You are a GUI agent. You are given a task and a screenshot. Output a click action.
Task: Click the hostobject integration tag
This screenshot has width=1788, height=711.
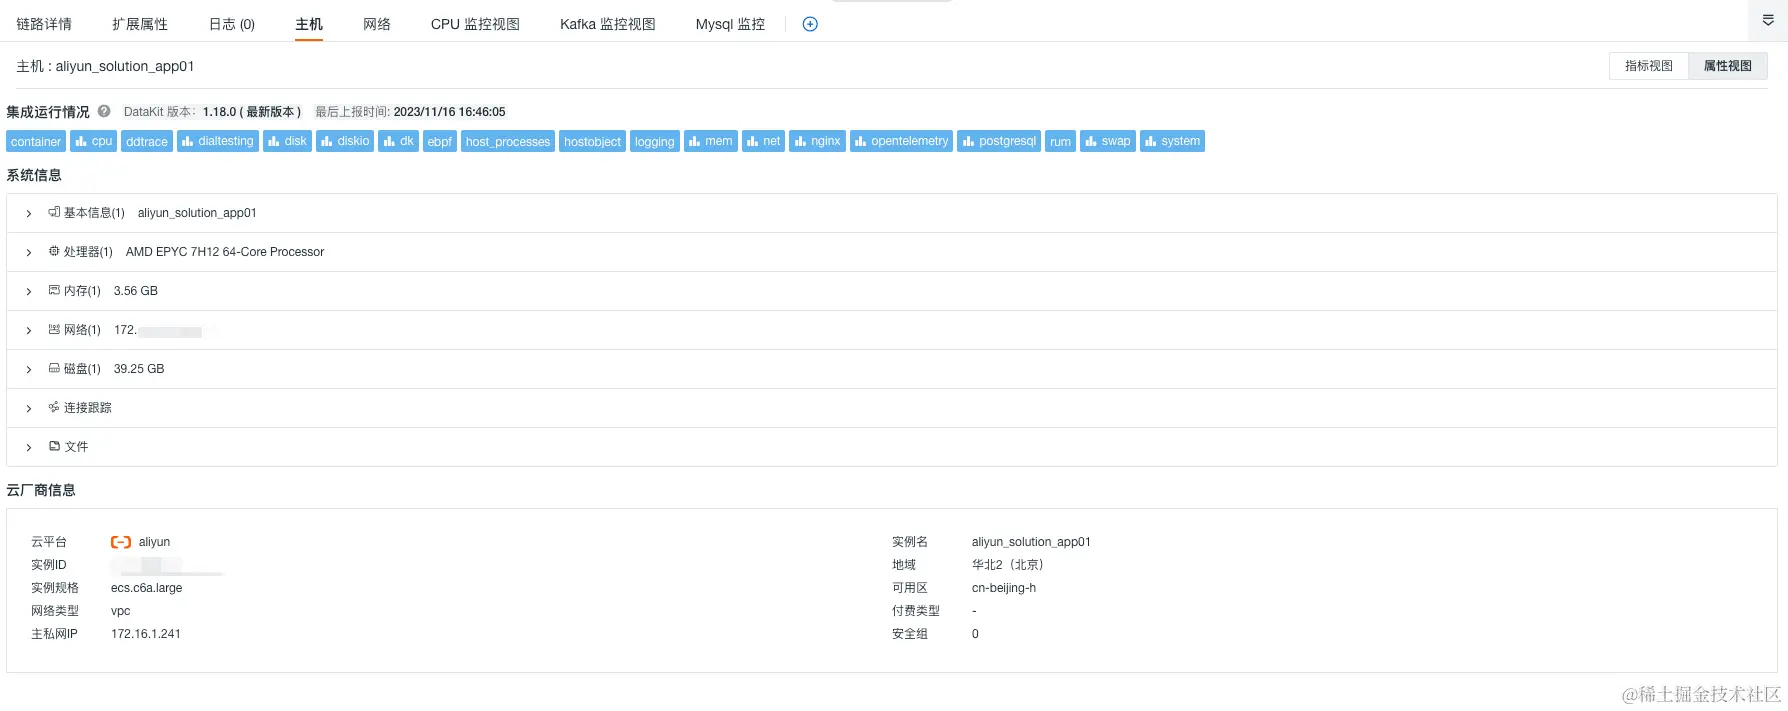pyautogui.click(x=592, y=141)
